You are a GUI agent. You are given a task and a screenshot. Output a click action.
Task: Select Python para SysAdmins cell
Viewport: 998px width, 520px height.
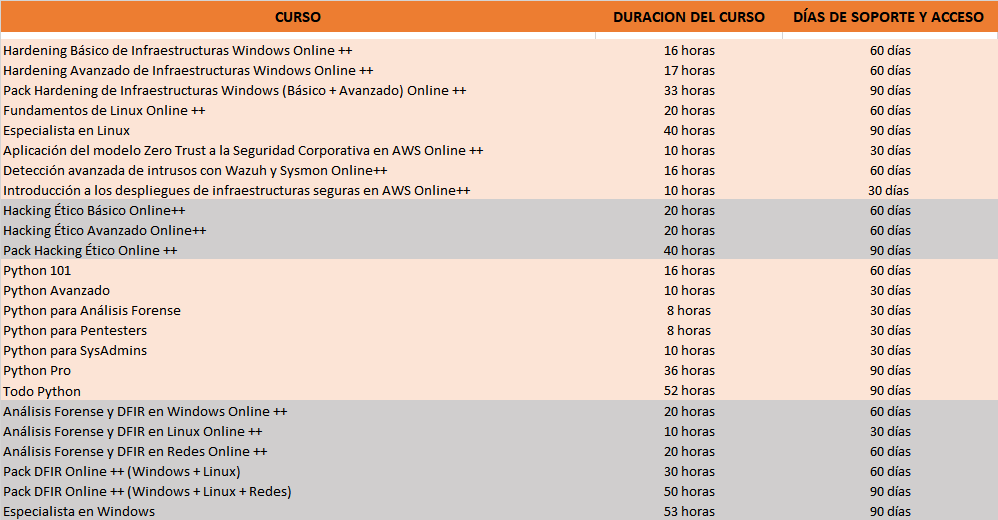click(x=74, y=351)
